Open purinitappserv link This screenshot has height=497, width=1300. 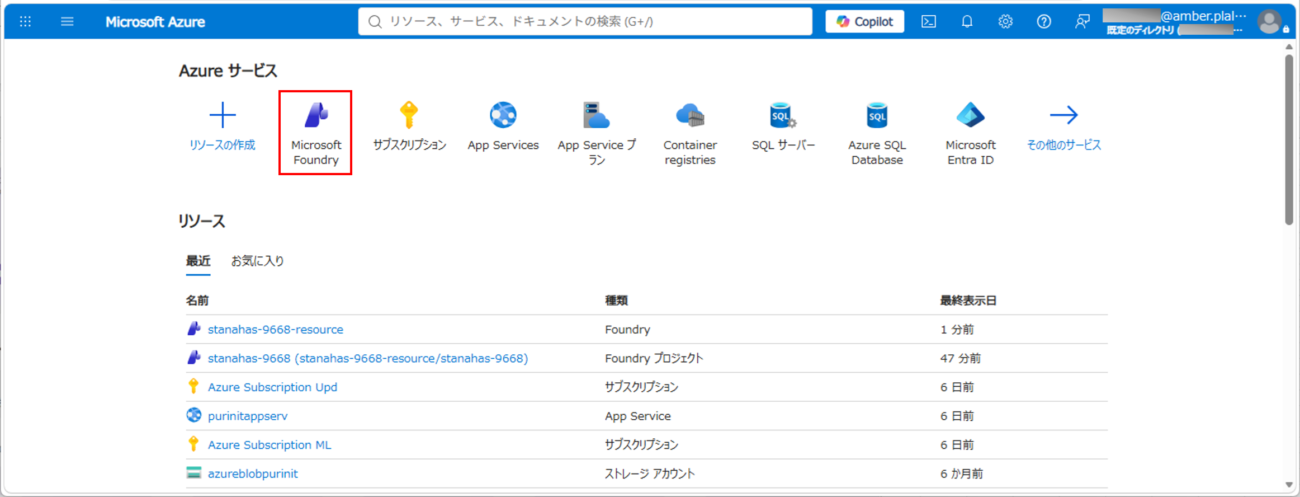[247, 416]
